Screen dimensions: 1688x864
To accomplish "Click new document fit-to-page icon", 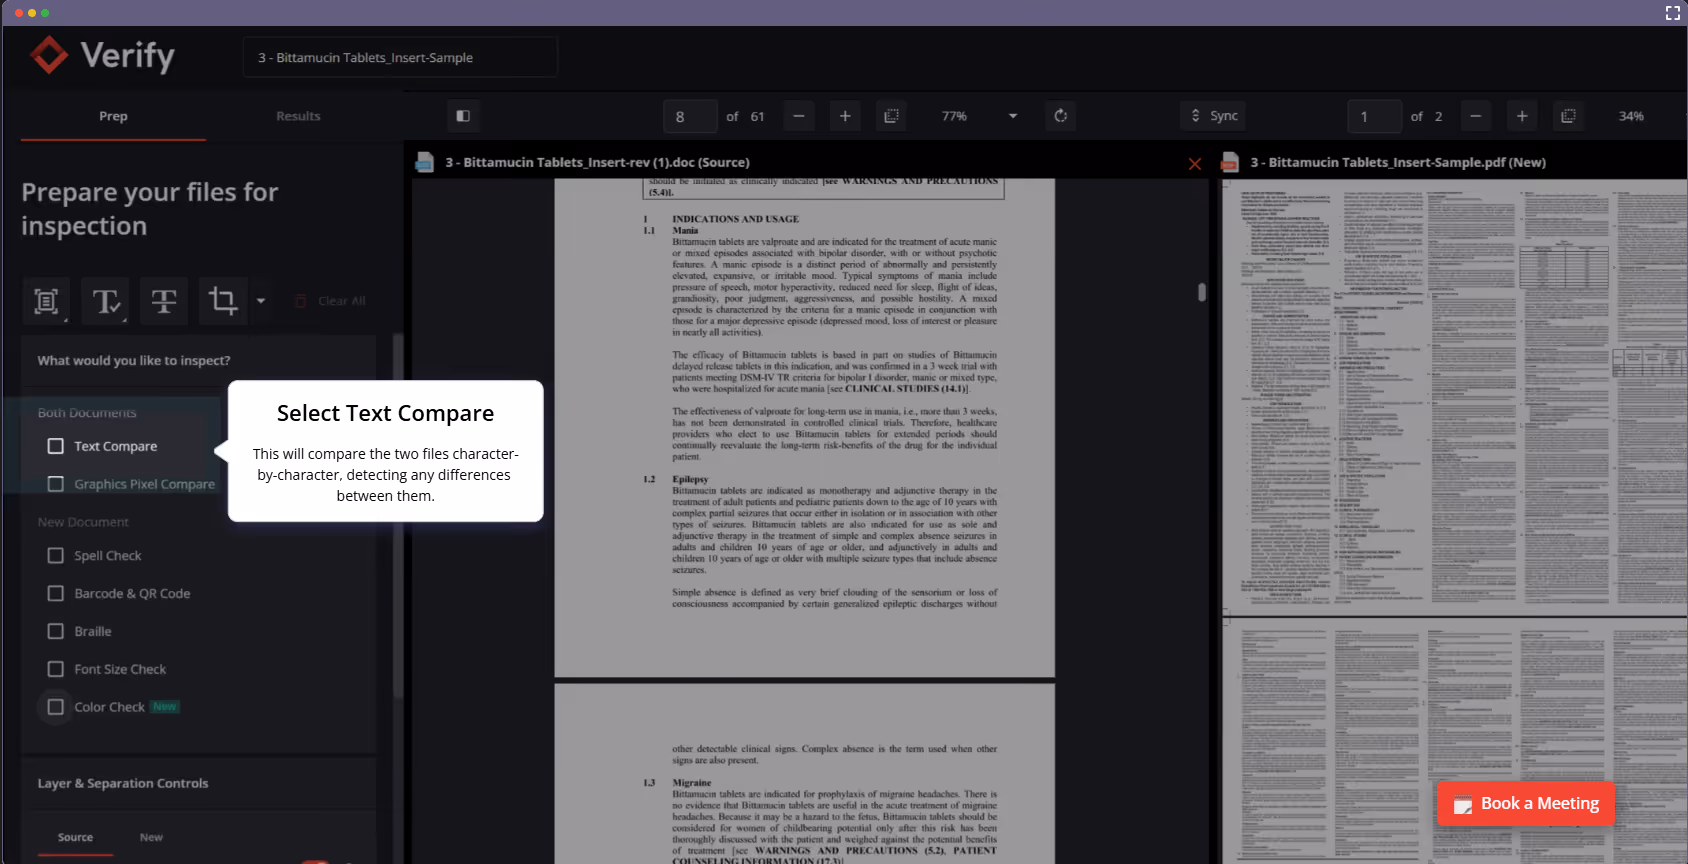I will (1568, 116).
